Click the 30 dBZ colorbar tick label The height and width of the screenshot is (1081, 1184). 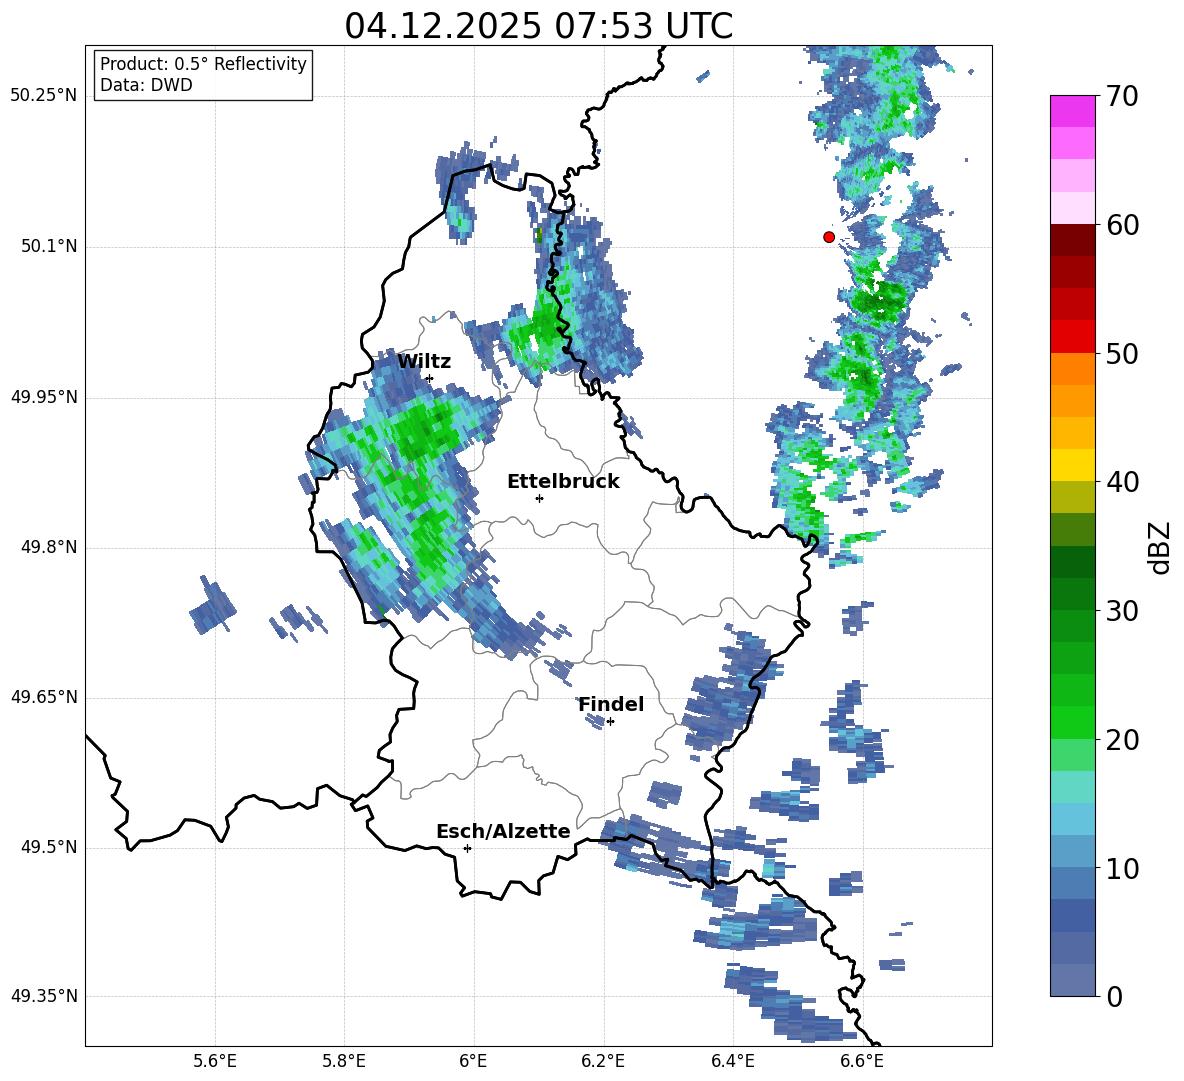(1122, 611)
